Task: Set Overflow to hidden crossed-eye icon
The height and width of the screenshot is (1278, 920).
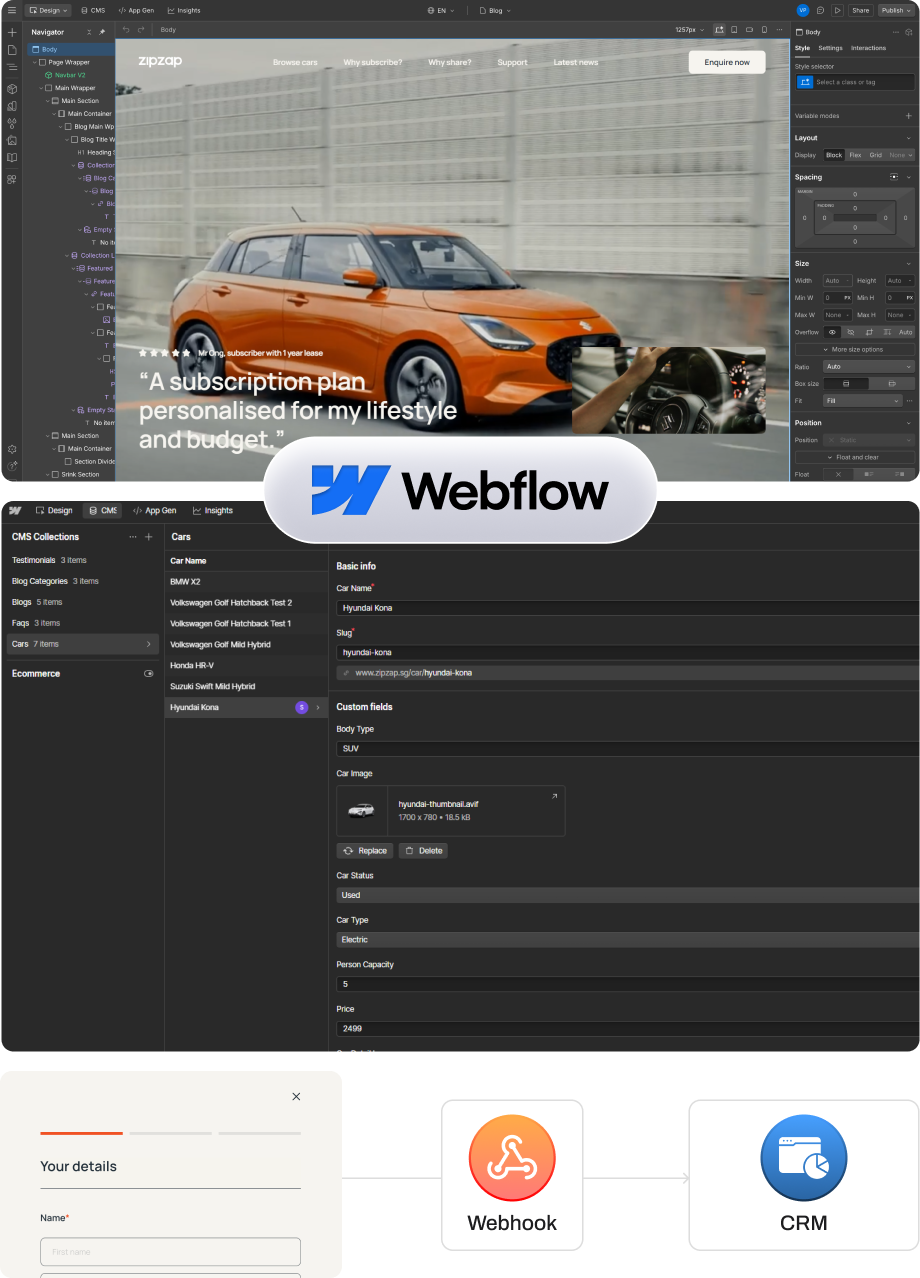Action: (850, 332)
